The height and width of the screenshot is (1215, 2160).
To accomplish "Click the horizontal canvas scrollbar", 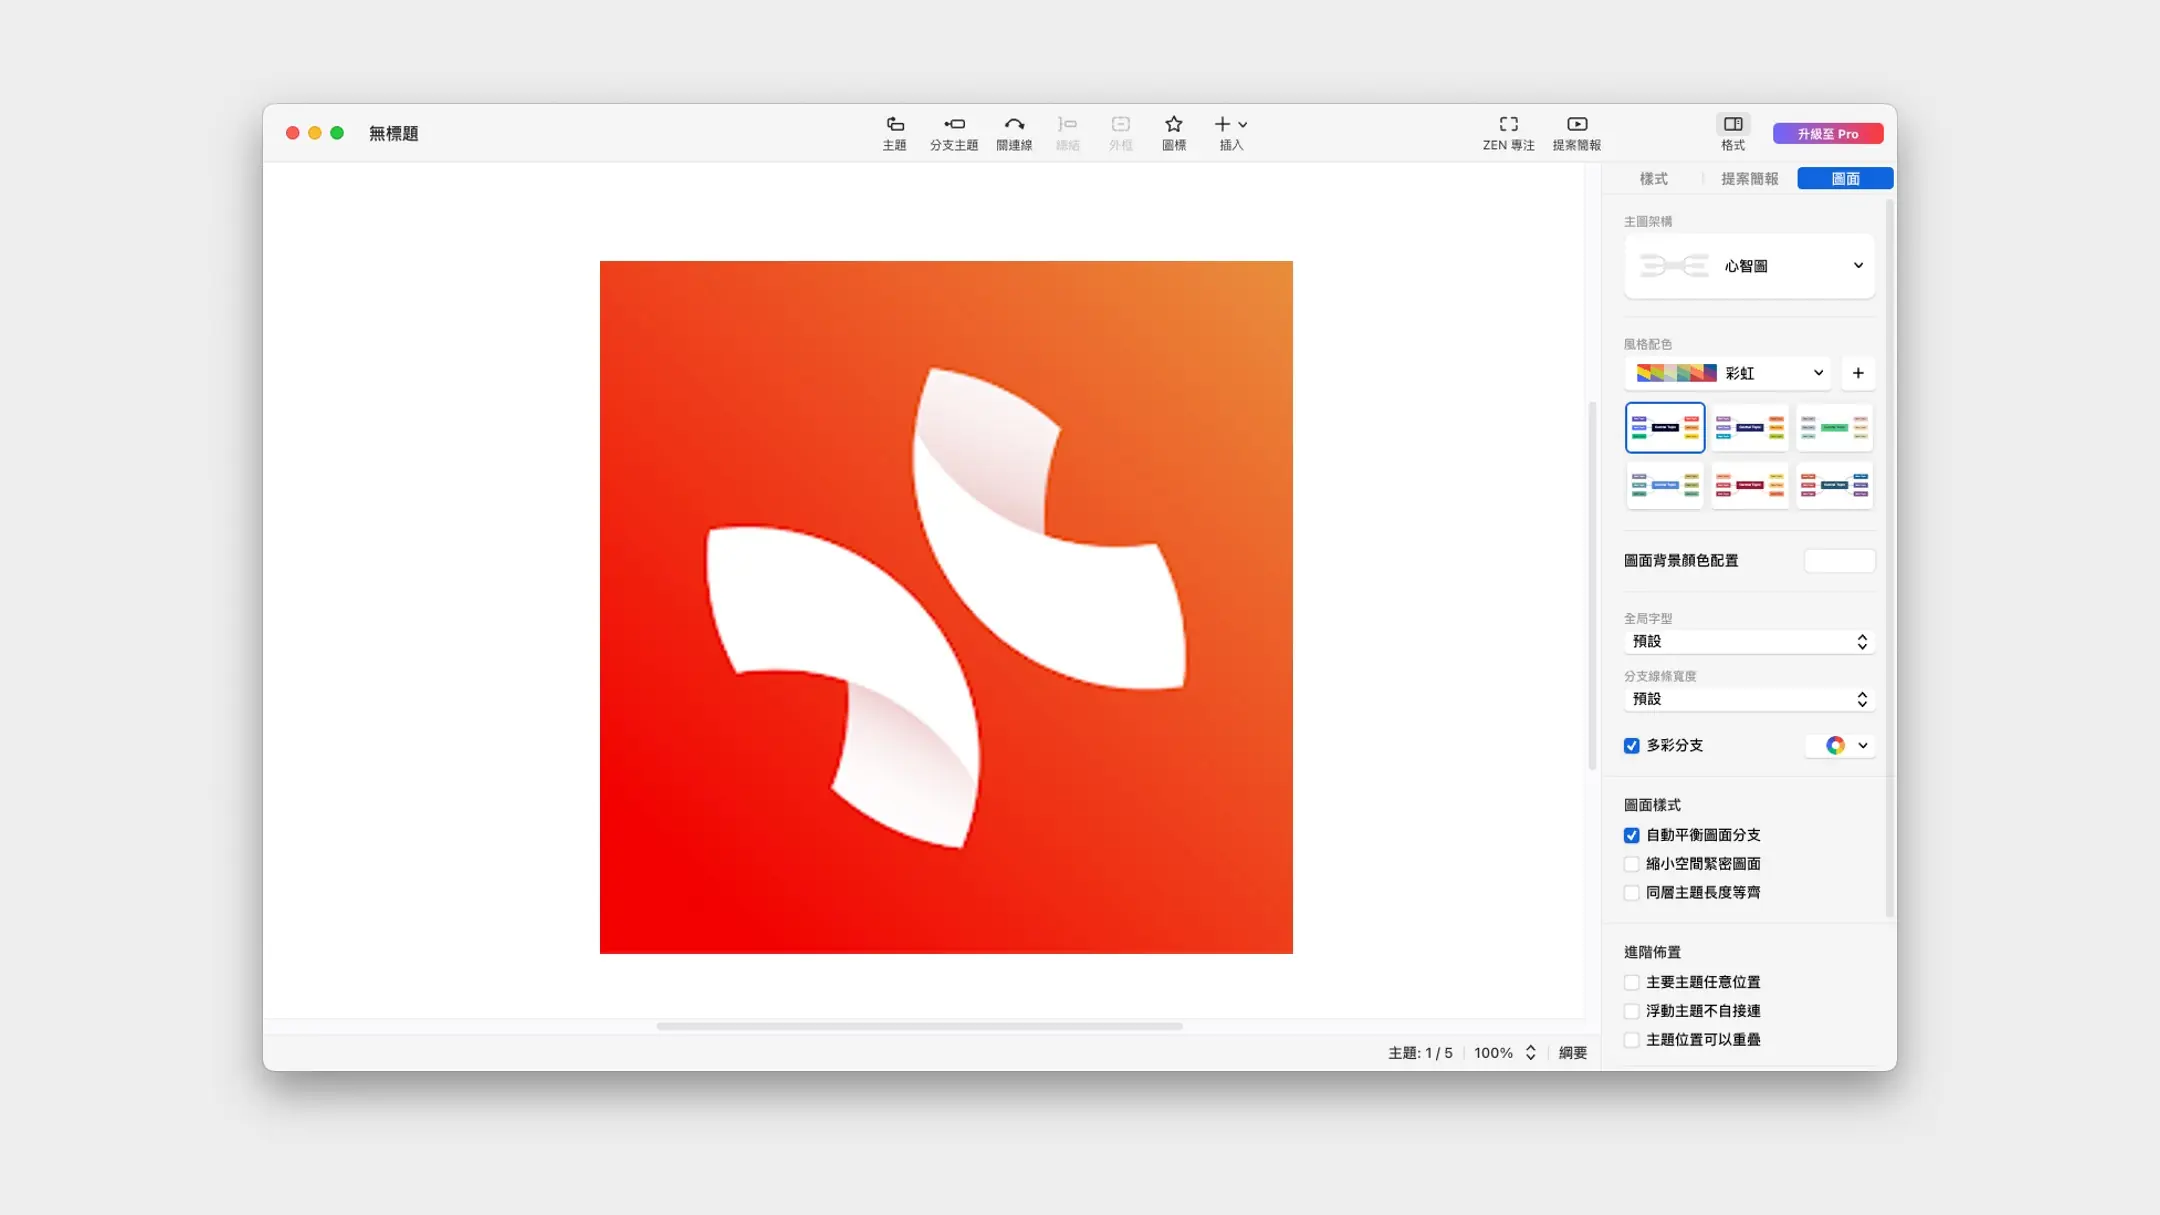I will [920, 1026].
